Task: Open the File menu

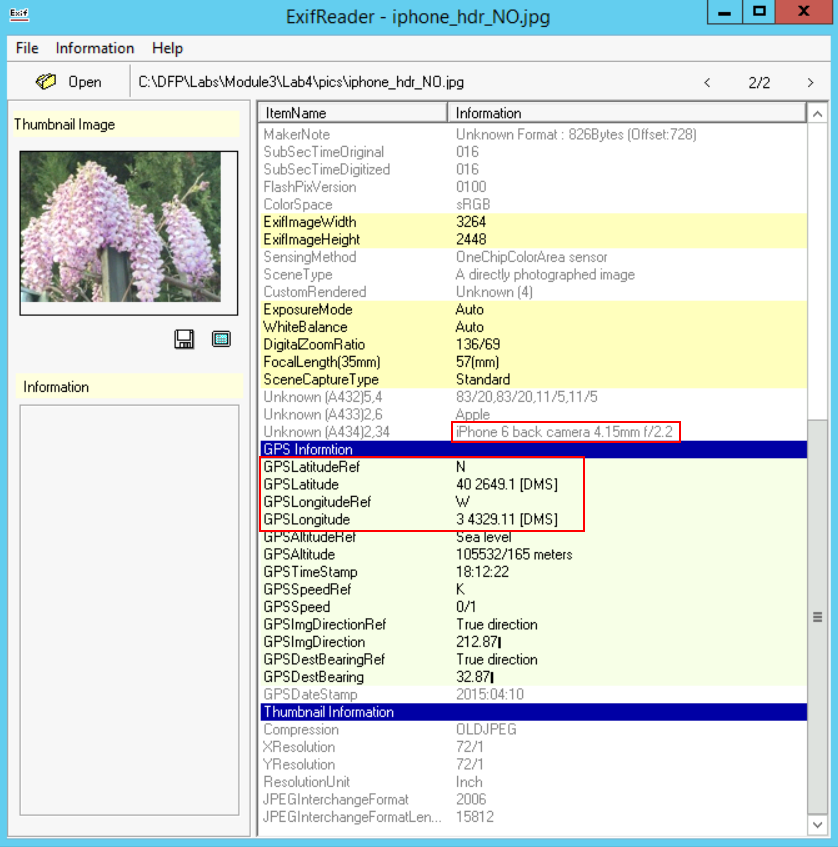Action: click(x=27, y=48)
